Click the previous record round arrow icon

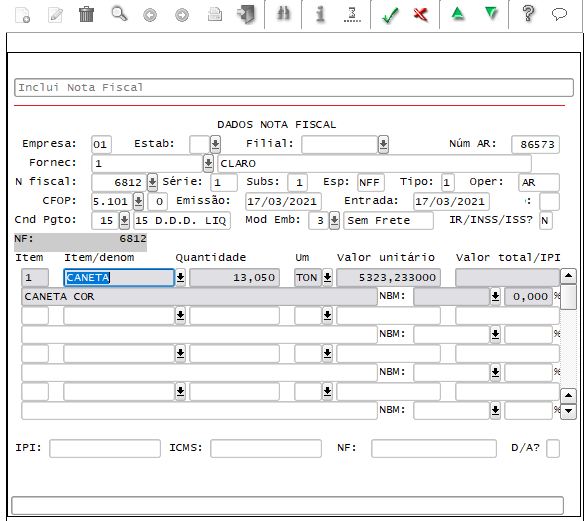coord(150,15)
